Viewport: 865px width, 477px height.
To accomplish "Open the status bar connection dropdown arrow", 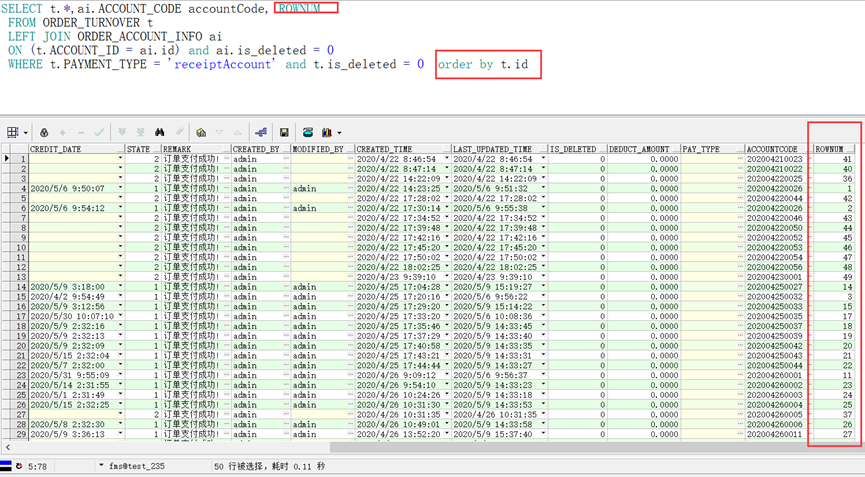I will coord(102,465).
